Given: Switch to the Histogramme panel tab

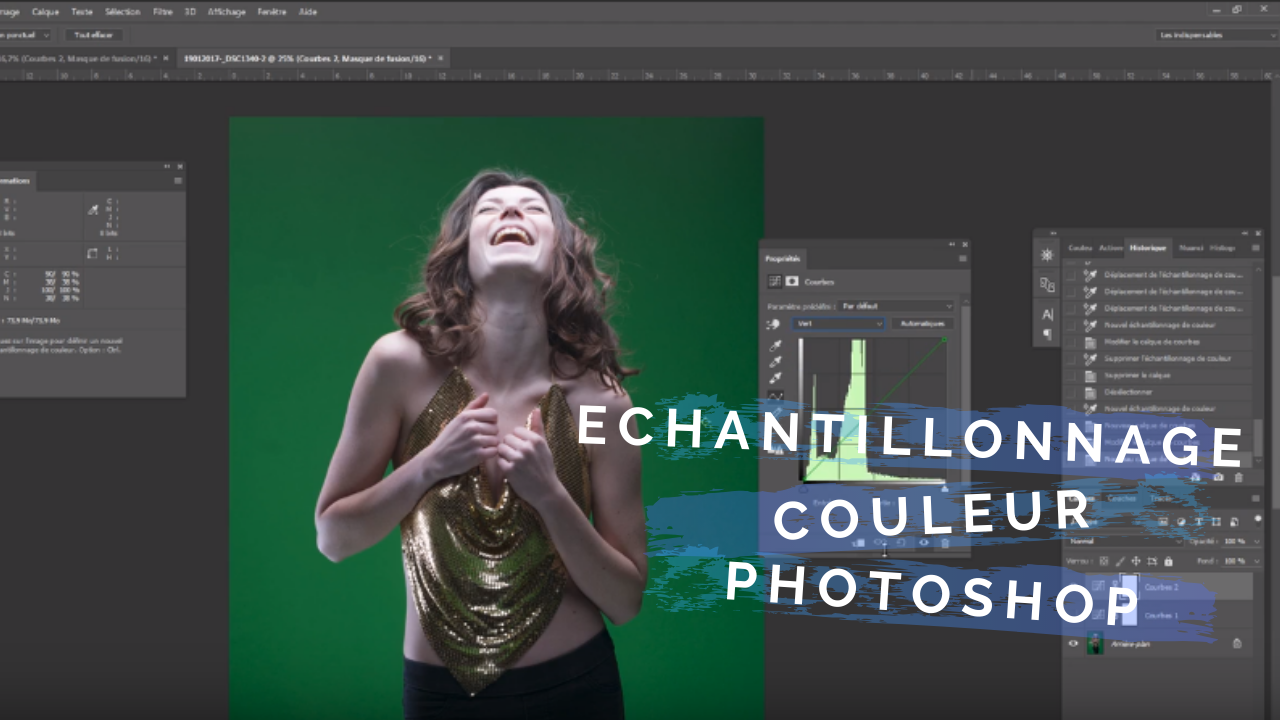Looking at the screenshot, I should click(x=1222, y=247).
